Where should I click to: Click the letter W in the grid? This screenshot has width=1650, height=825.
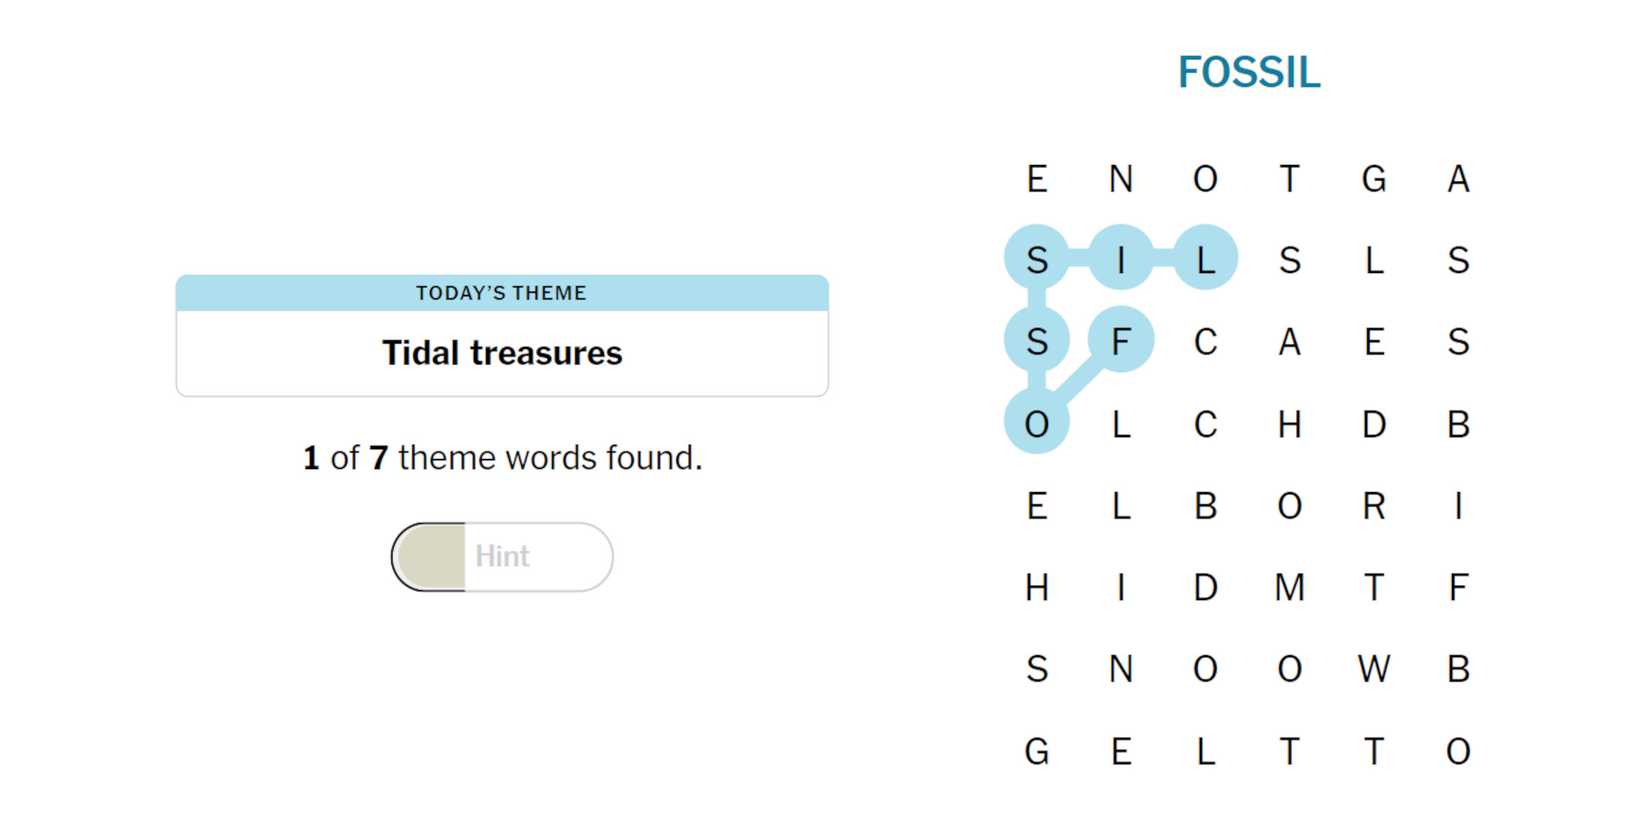[1373, 668]
